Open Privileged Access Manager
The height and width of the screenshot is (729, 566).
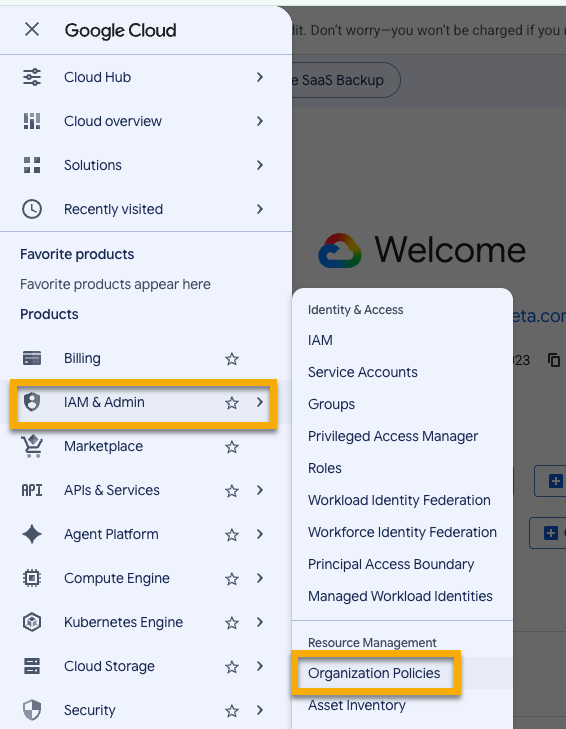[x=393, y=437]
